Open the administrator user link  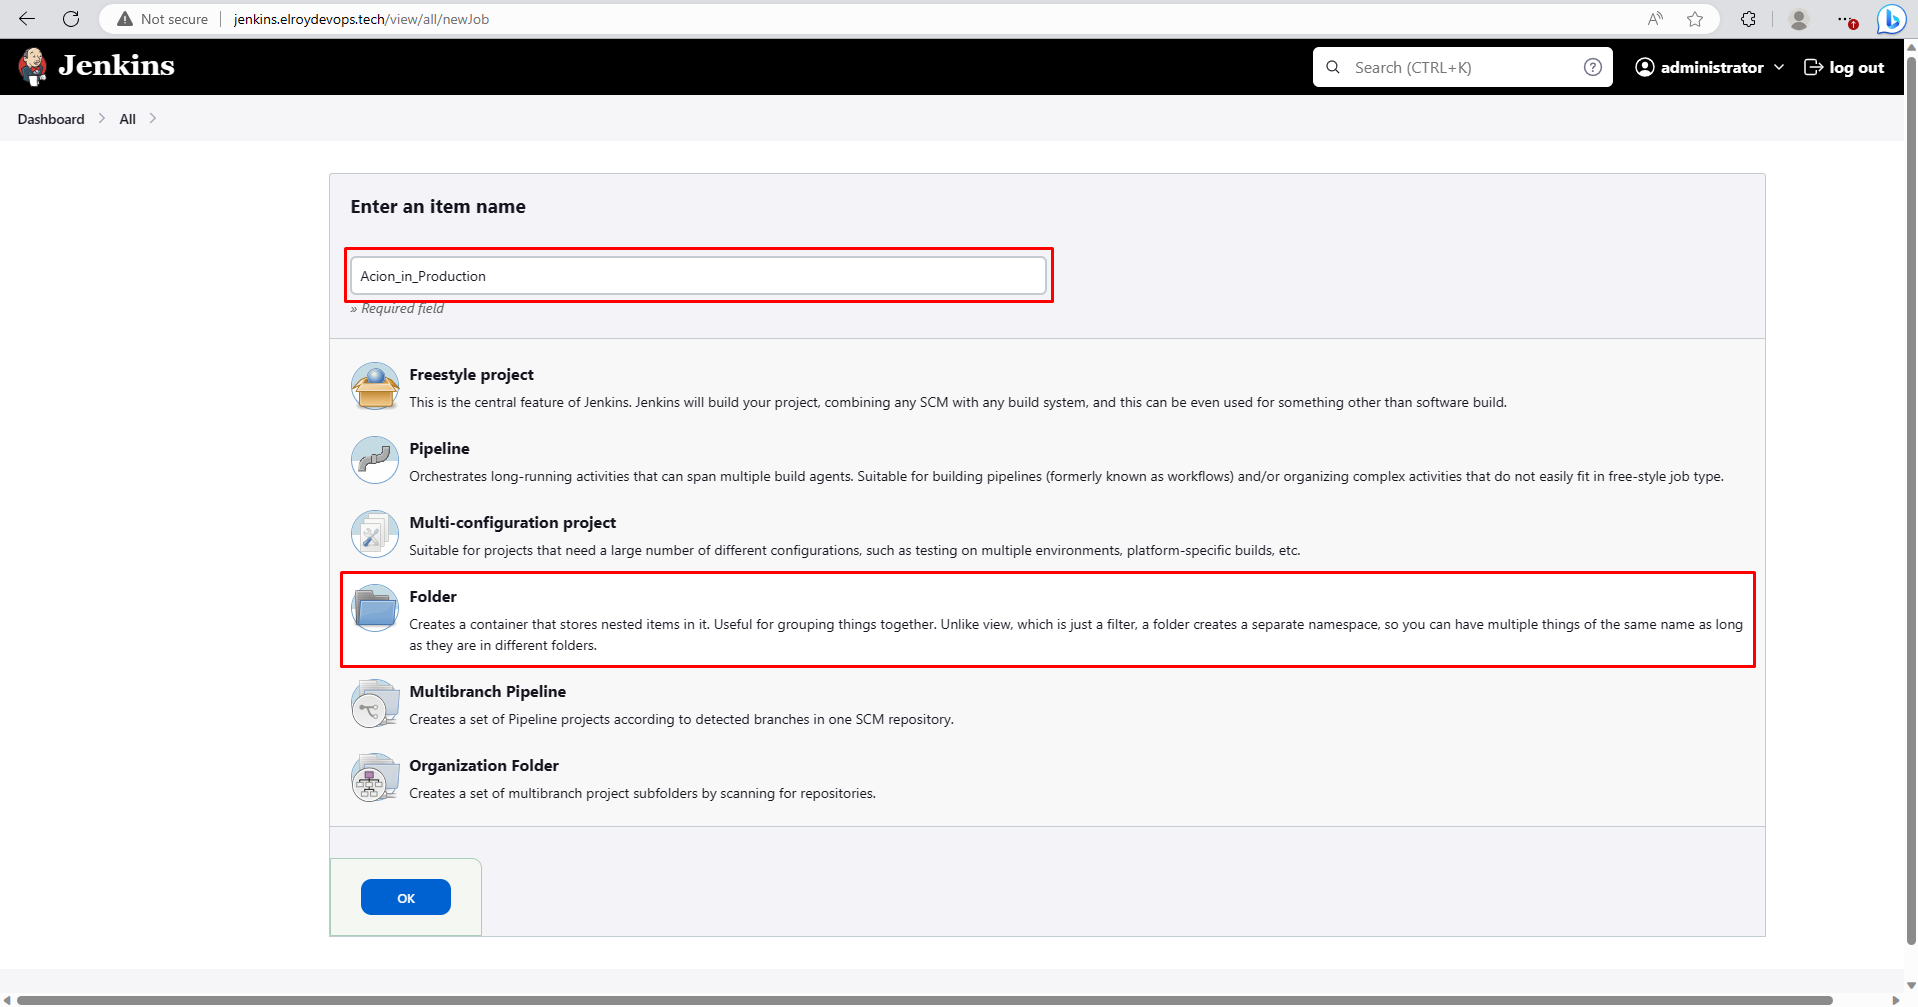tap(1711, 67)
